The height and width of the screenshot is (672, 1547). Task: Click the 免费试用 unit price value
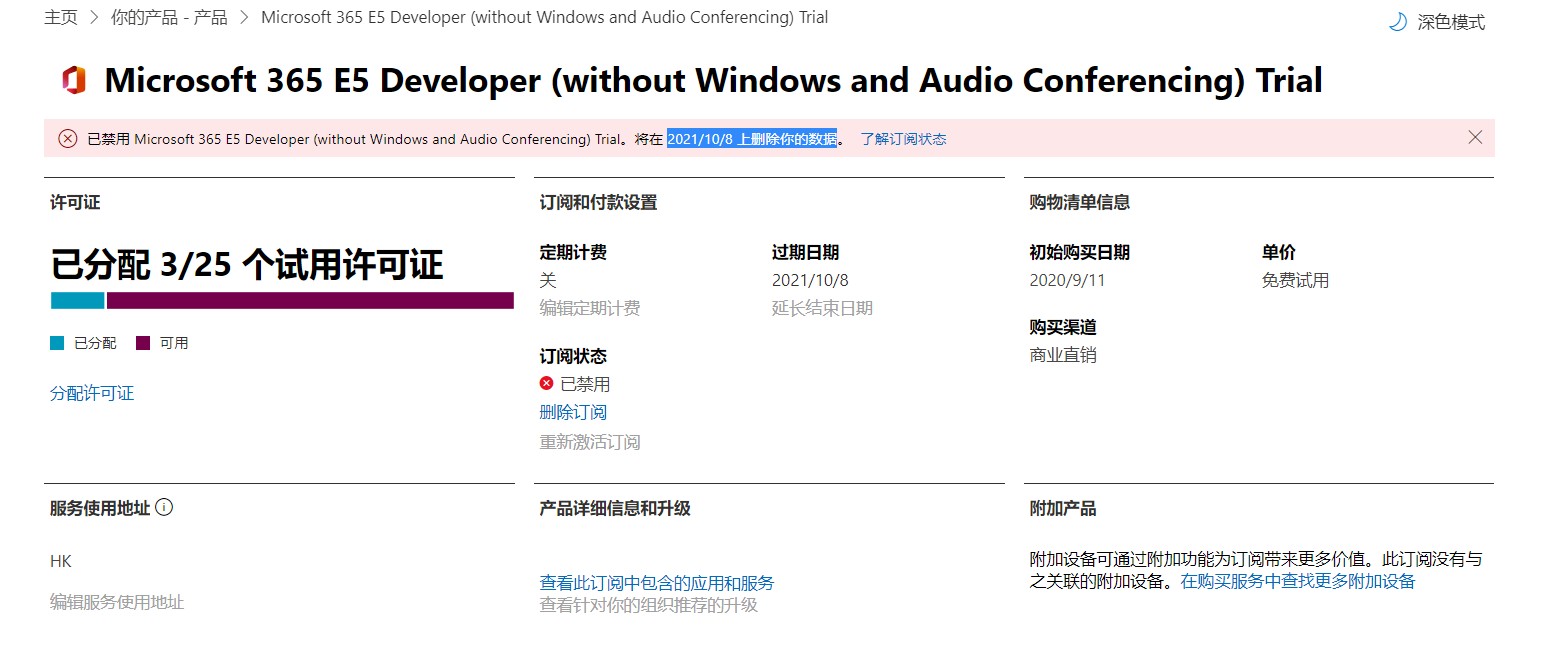(x=1295, y=280)
